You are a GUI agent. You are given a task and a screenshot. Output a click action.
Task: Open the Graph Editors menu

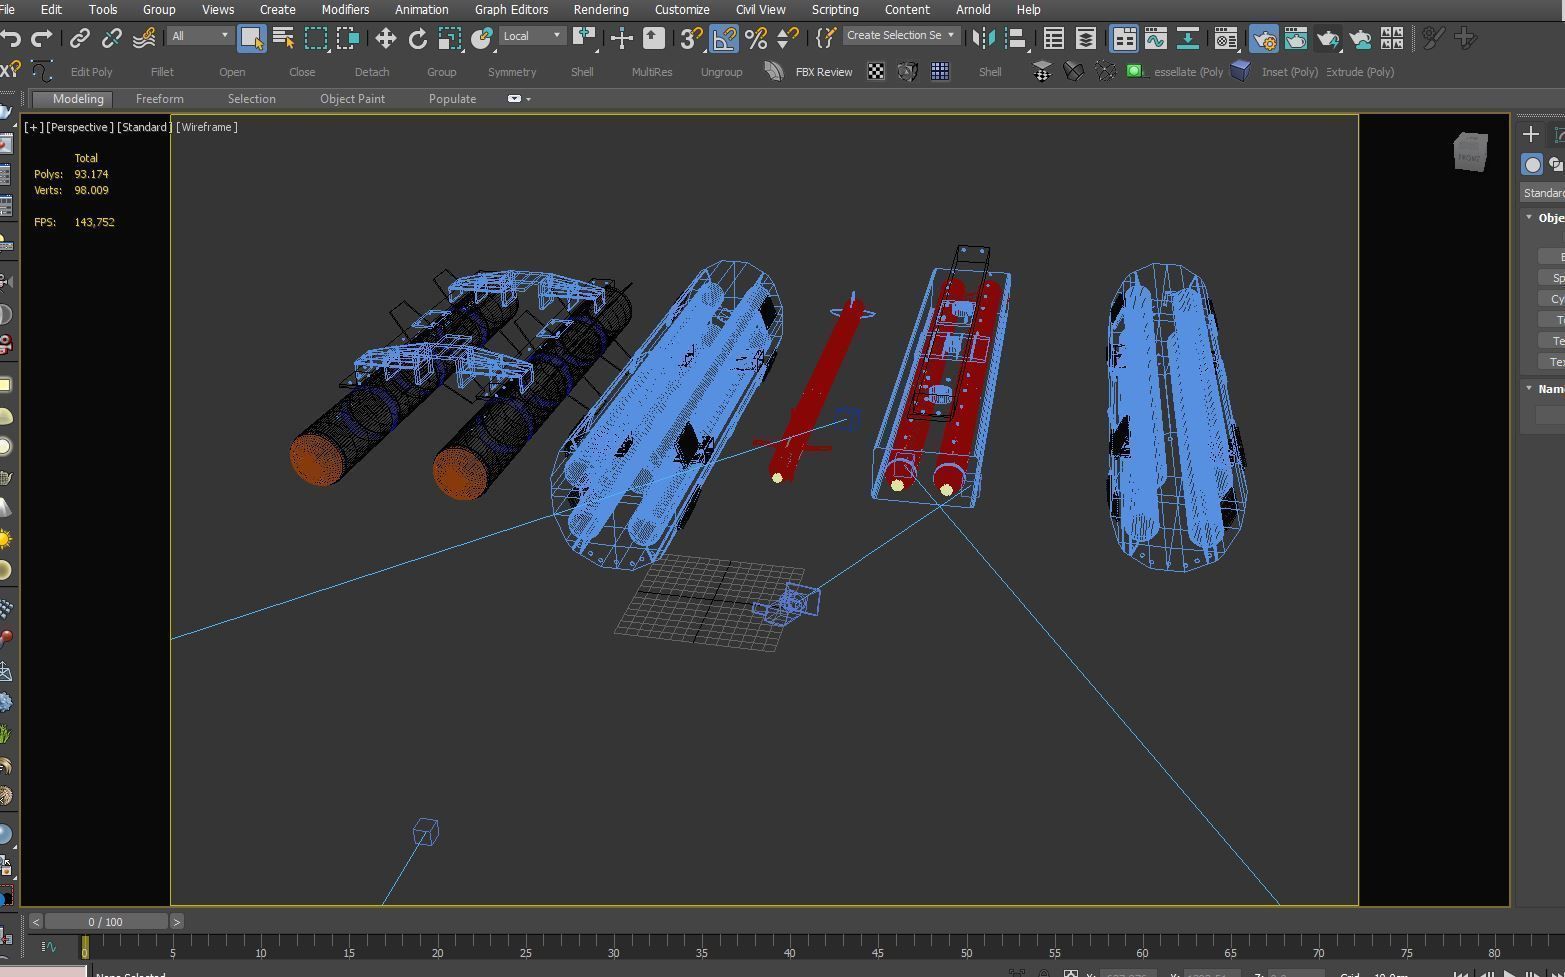coord(511,9)
